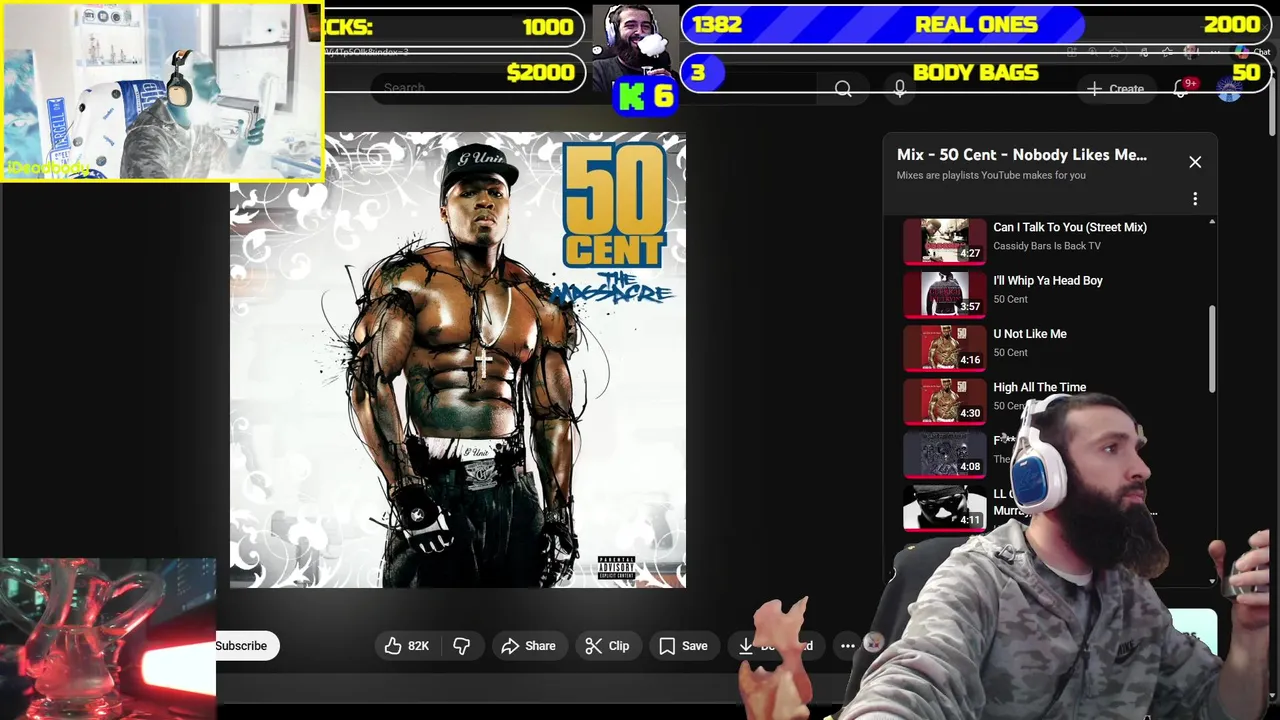Select U Not Like Me track
Screen dimensions: 1280x720
(x=1029, y=334)
